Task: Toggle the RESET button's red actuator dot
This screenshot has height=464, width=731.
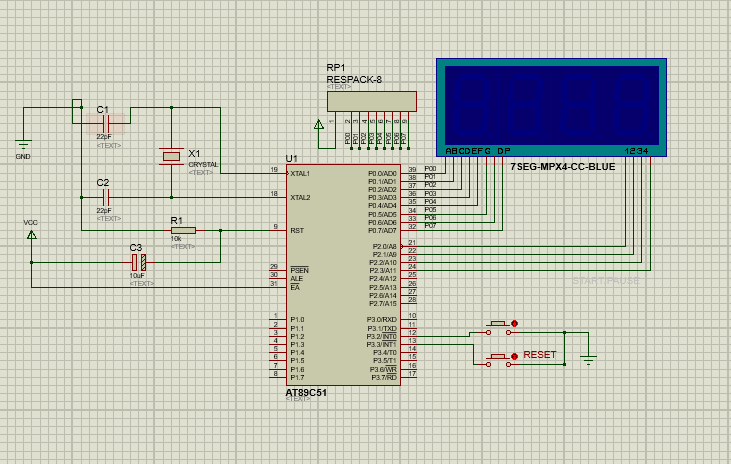Action: pos(515,356)
